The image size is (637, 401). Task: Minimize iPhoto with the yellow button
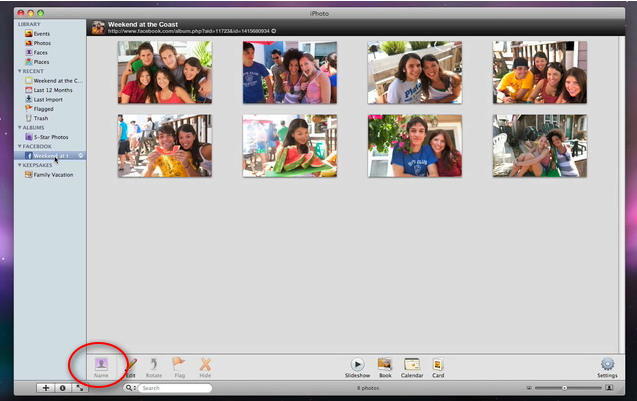point(30,13)
